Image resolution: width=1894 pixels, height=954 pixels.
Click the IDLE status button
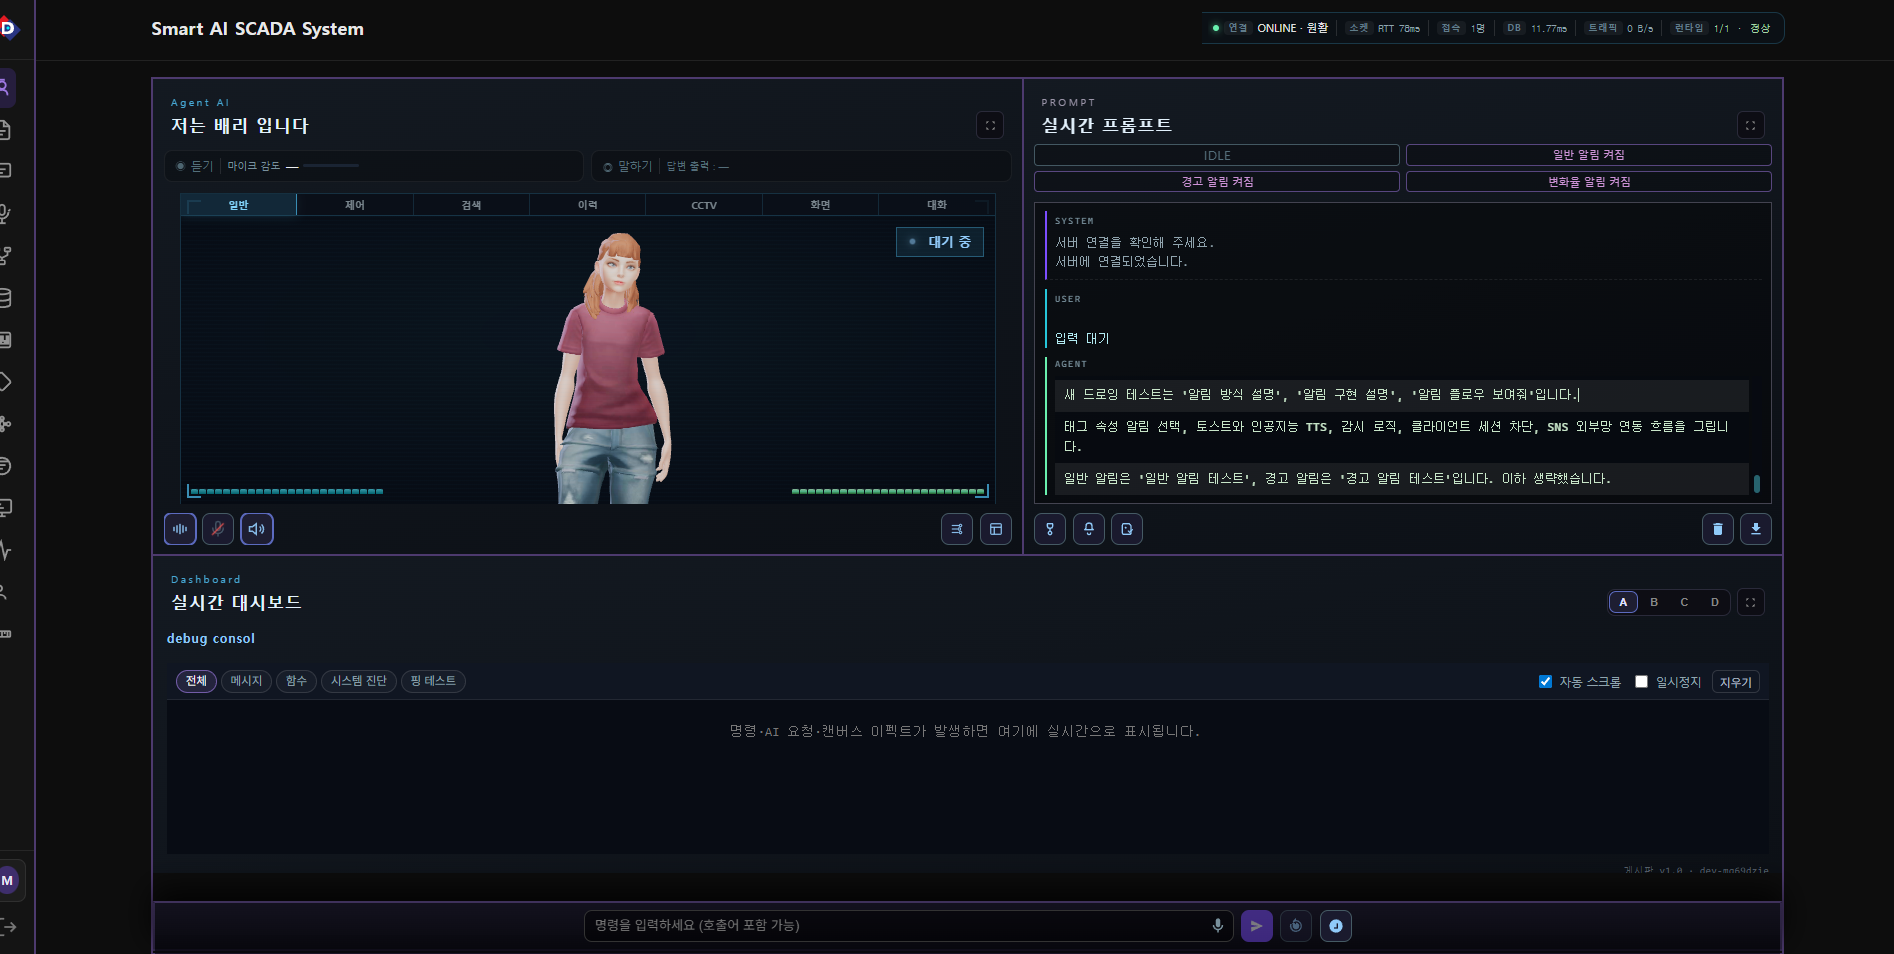[1217, 155]
